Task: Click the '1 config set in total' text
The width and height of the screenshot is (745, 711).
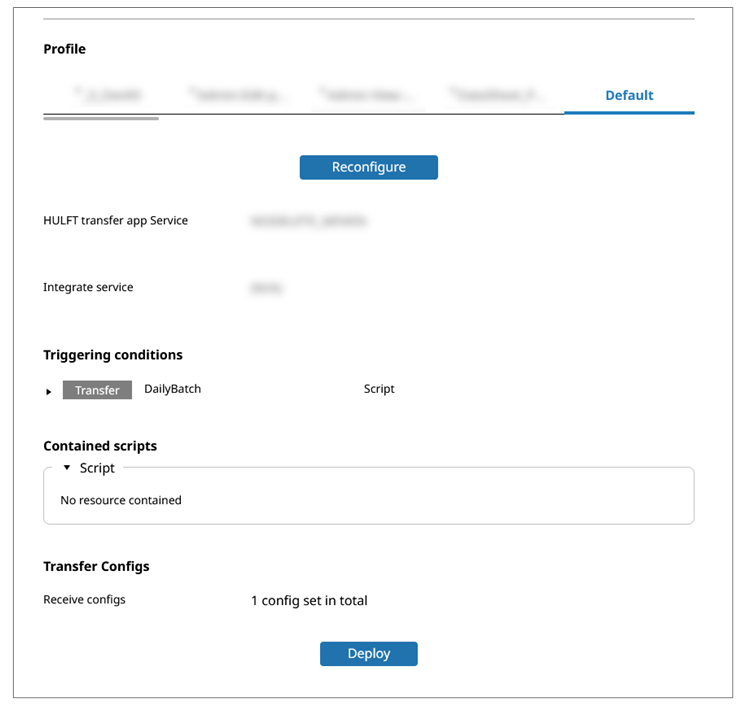Action: pos(309,601)
